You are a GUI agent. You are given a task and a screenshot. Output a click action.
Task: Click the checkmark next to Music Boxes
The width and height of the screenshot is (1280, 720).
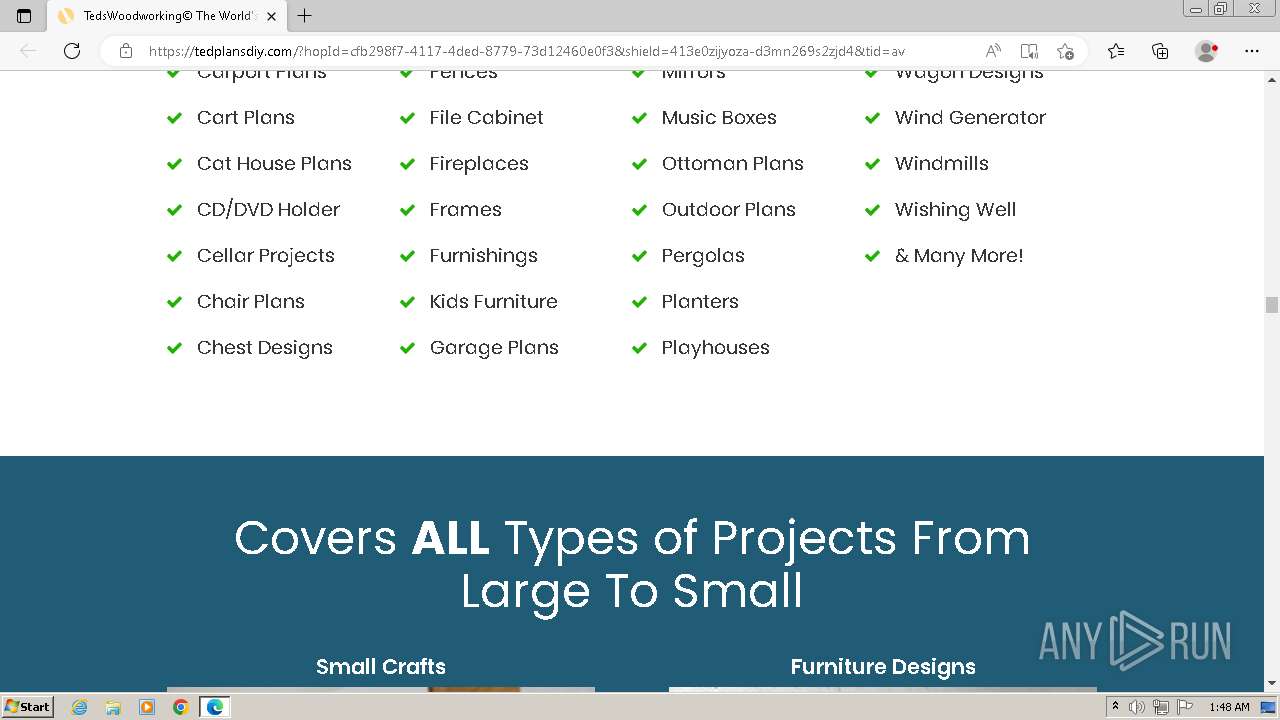pos(639,118)
